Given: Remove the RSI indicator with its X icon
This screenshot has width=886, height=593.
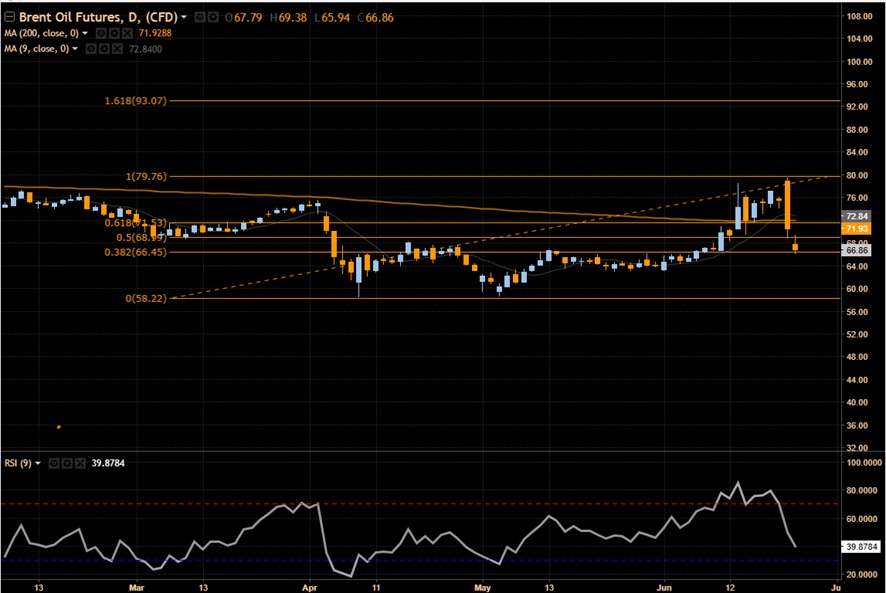Looking at the screenshot, I should (x=80, y=463).
